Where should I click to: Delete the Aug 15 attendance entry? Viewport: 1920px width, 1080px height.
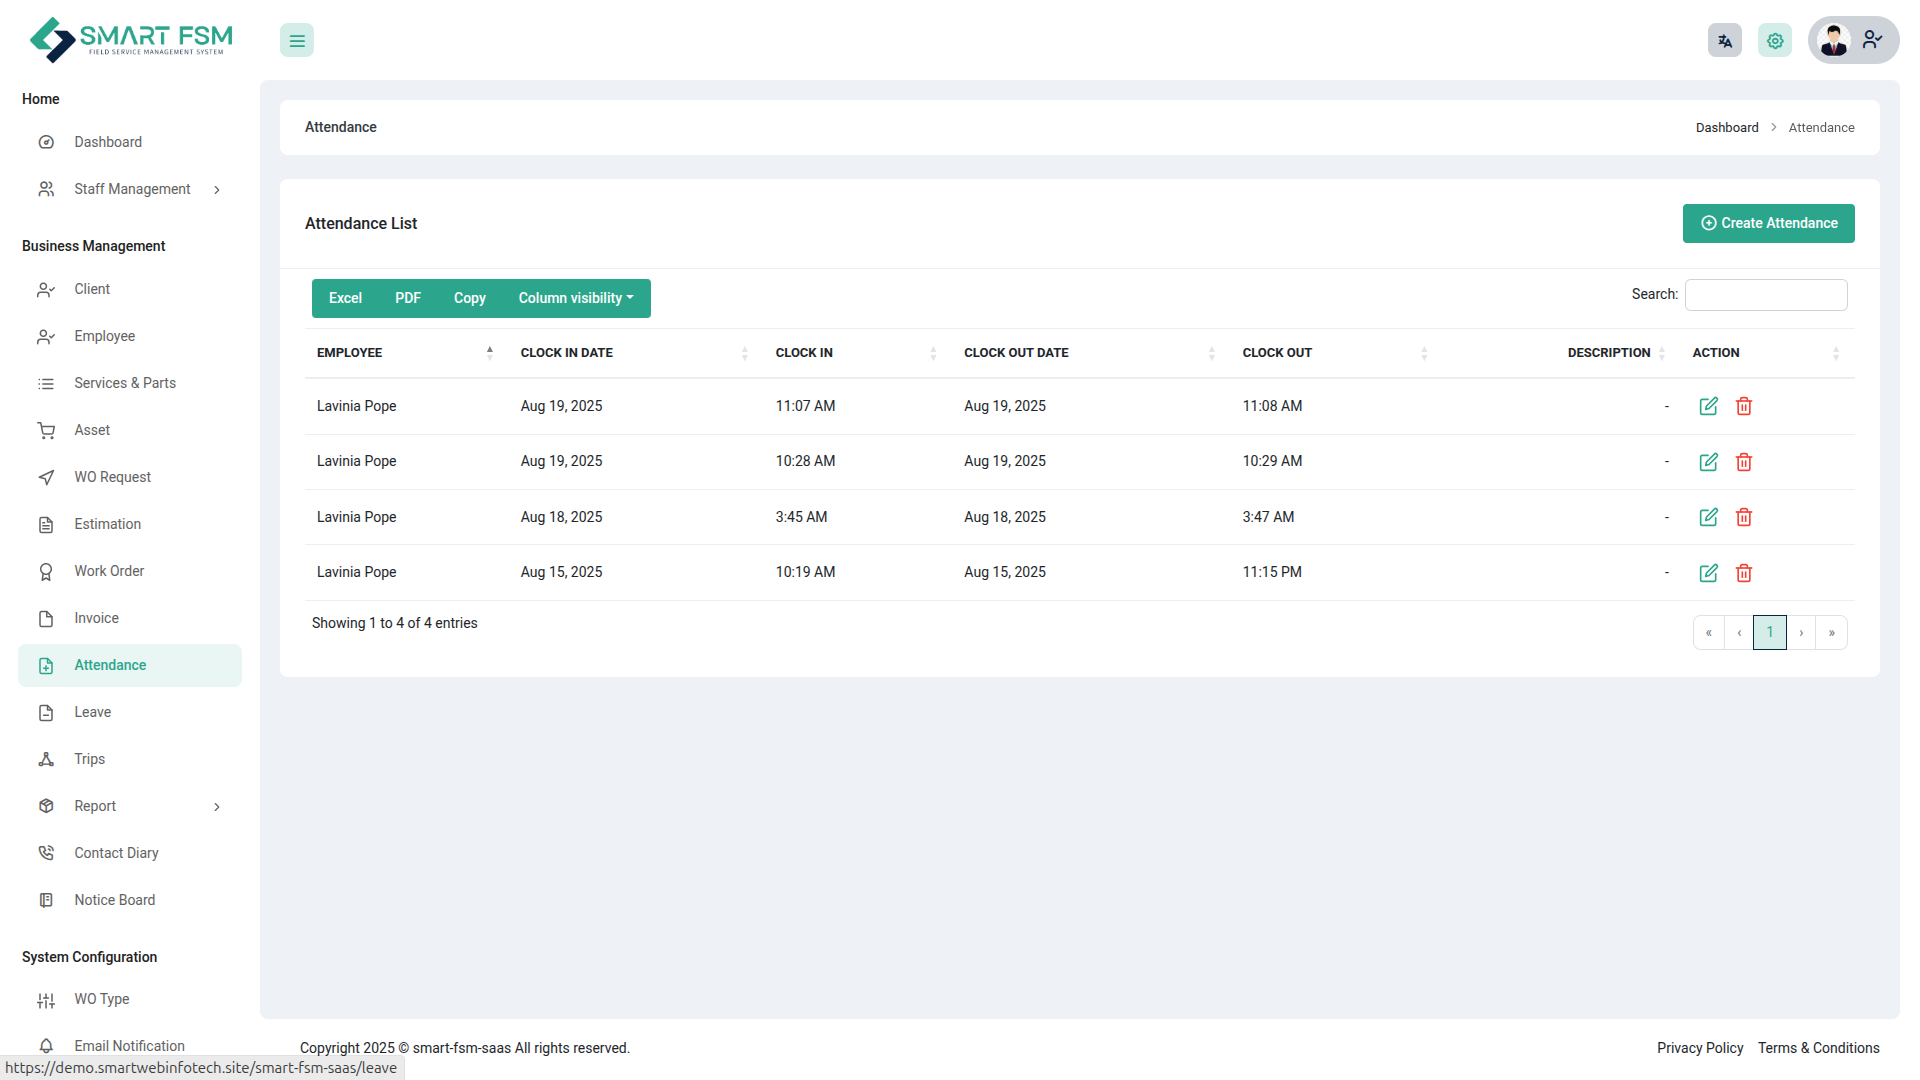[x=1743, y=573]
